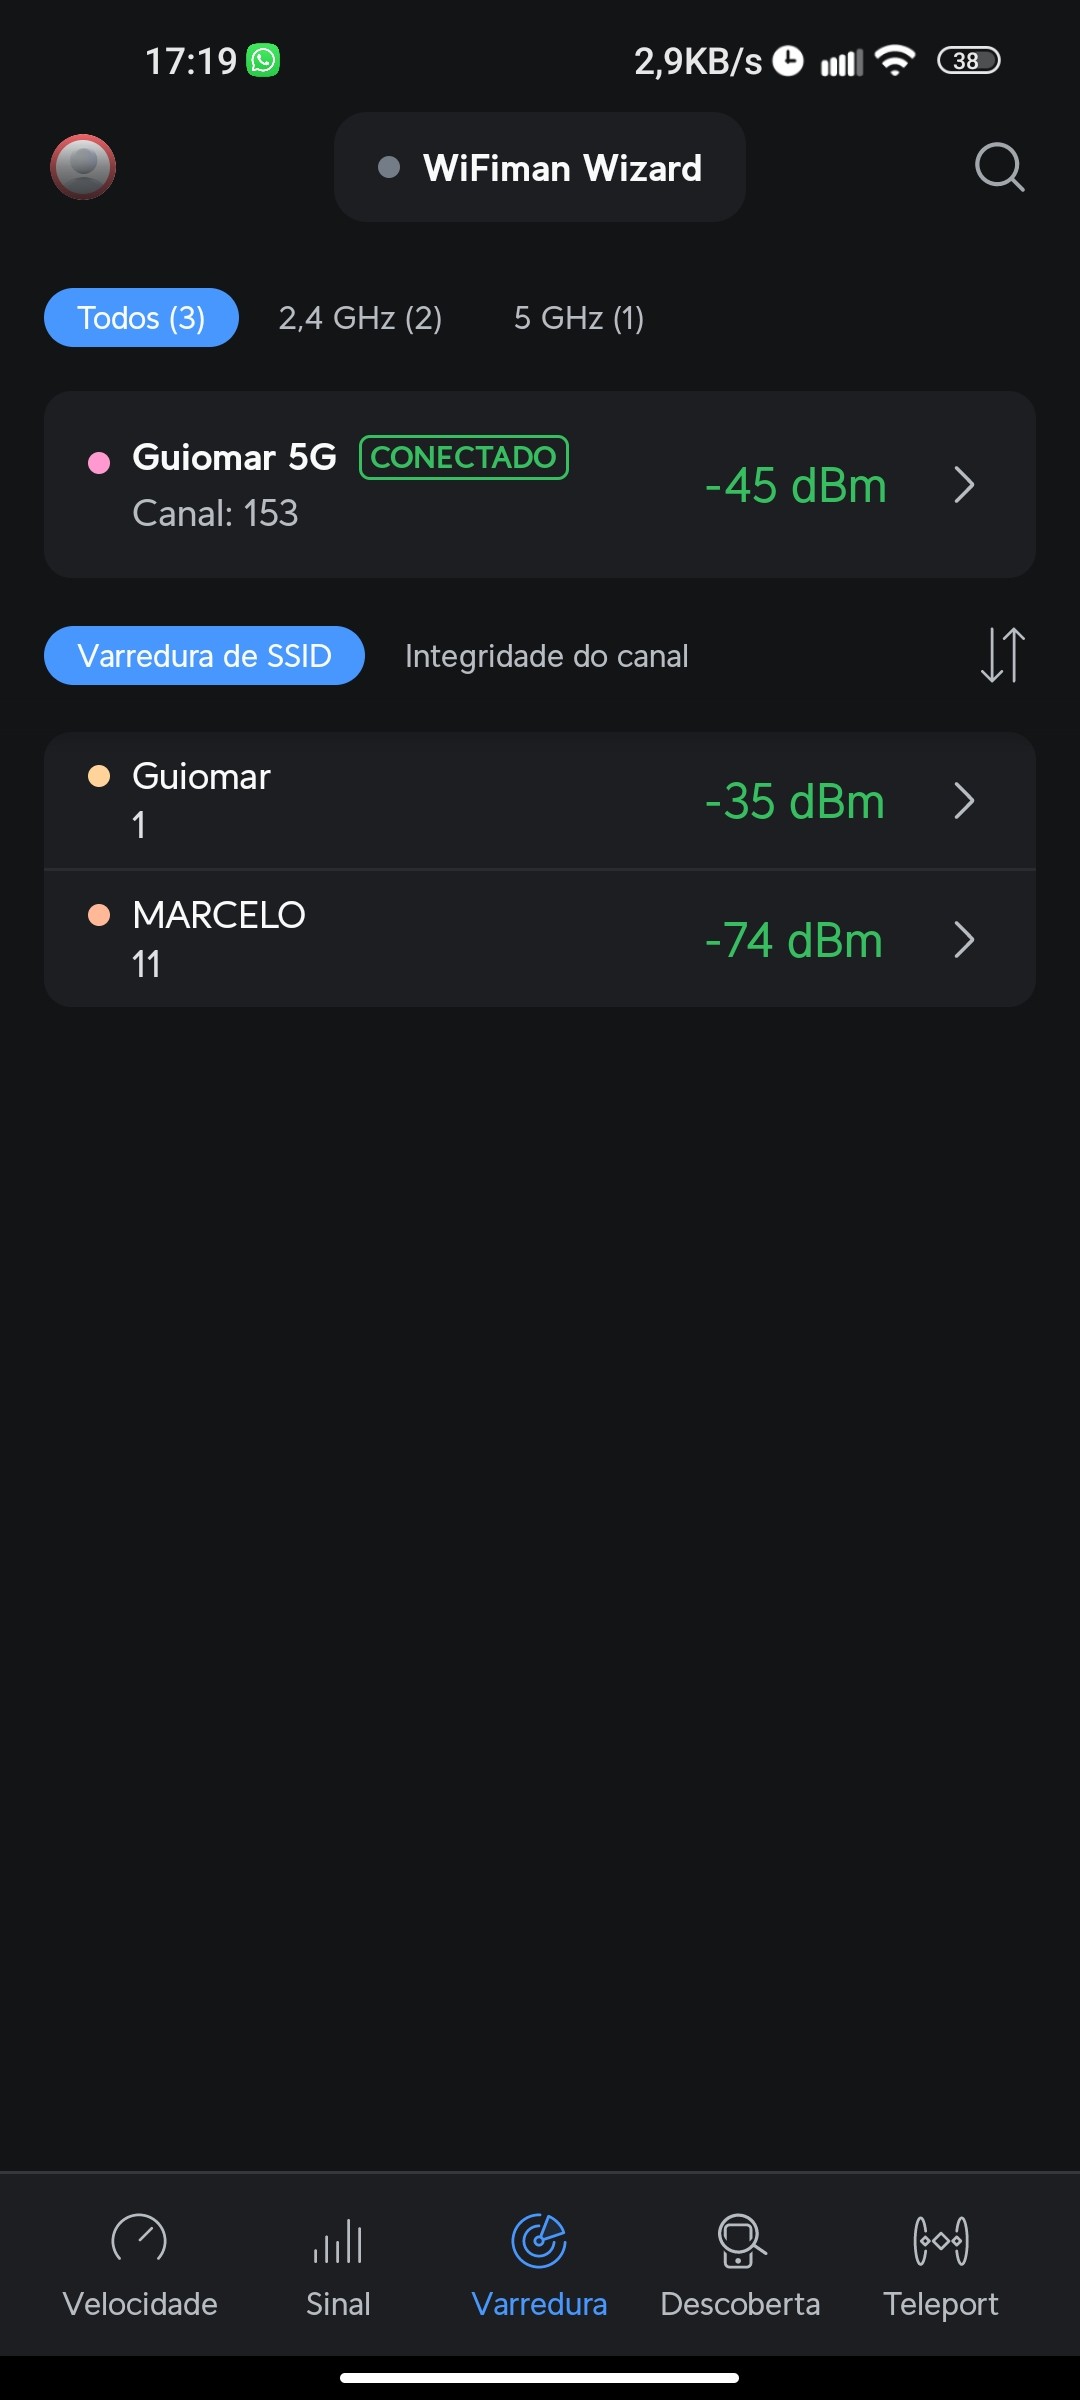The height and width of the screenshot is (2400, 1080).
Task: Switch to Integridade do canal view
Action: coord(546,656)
